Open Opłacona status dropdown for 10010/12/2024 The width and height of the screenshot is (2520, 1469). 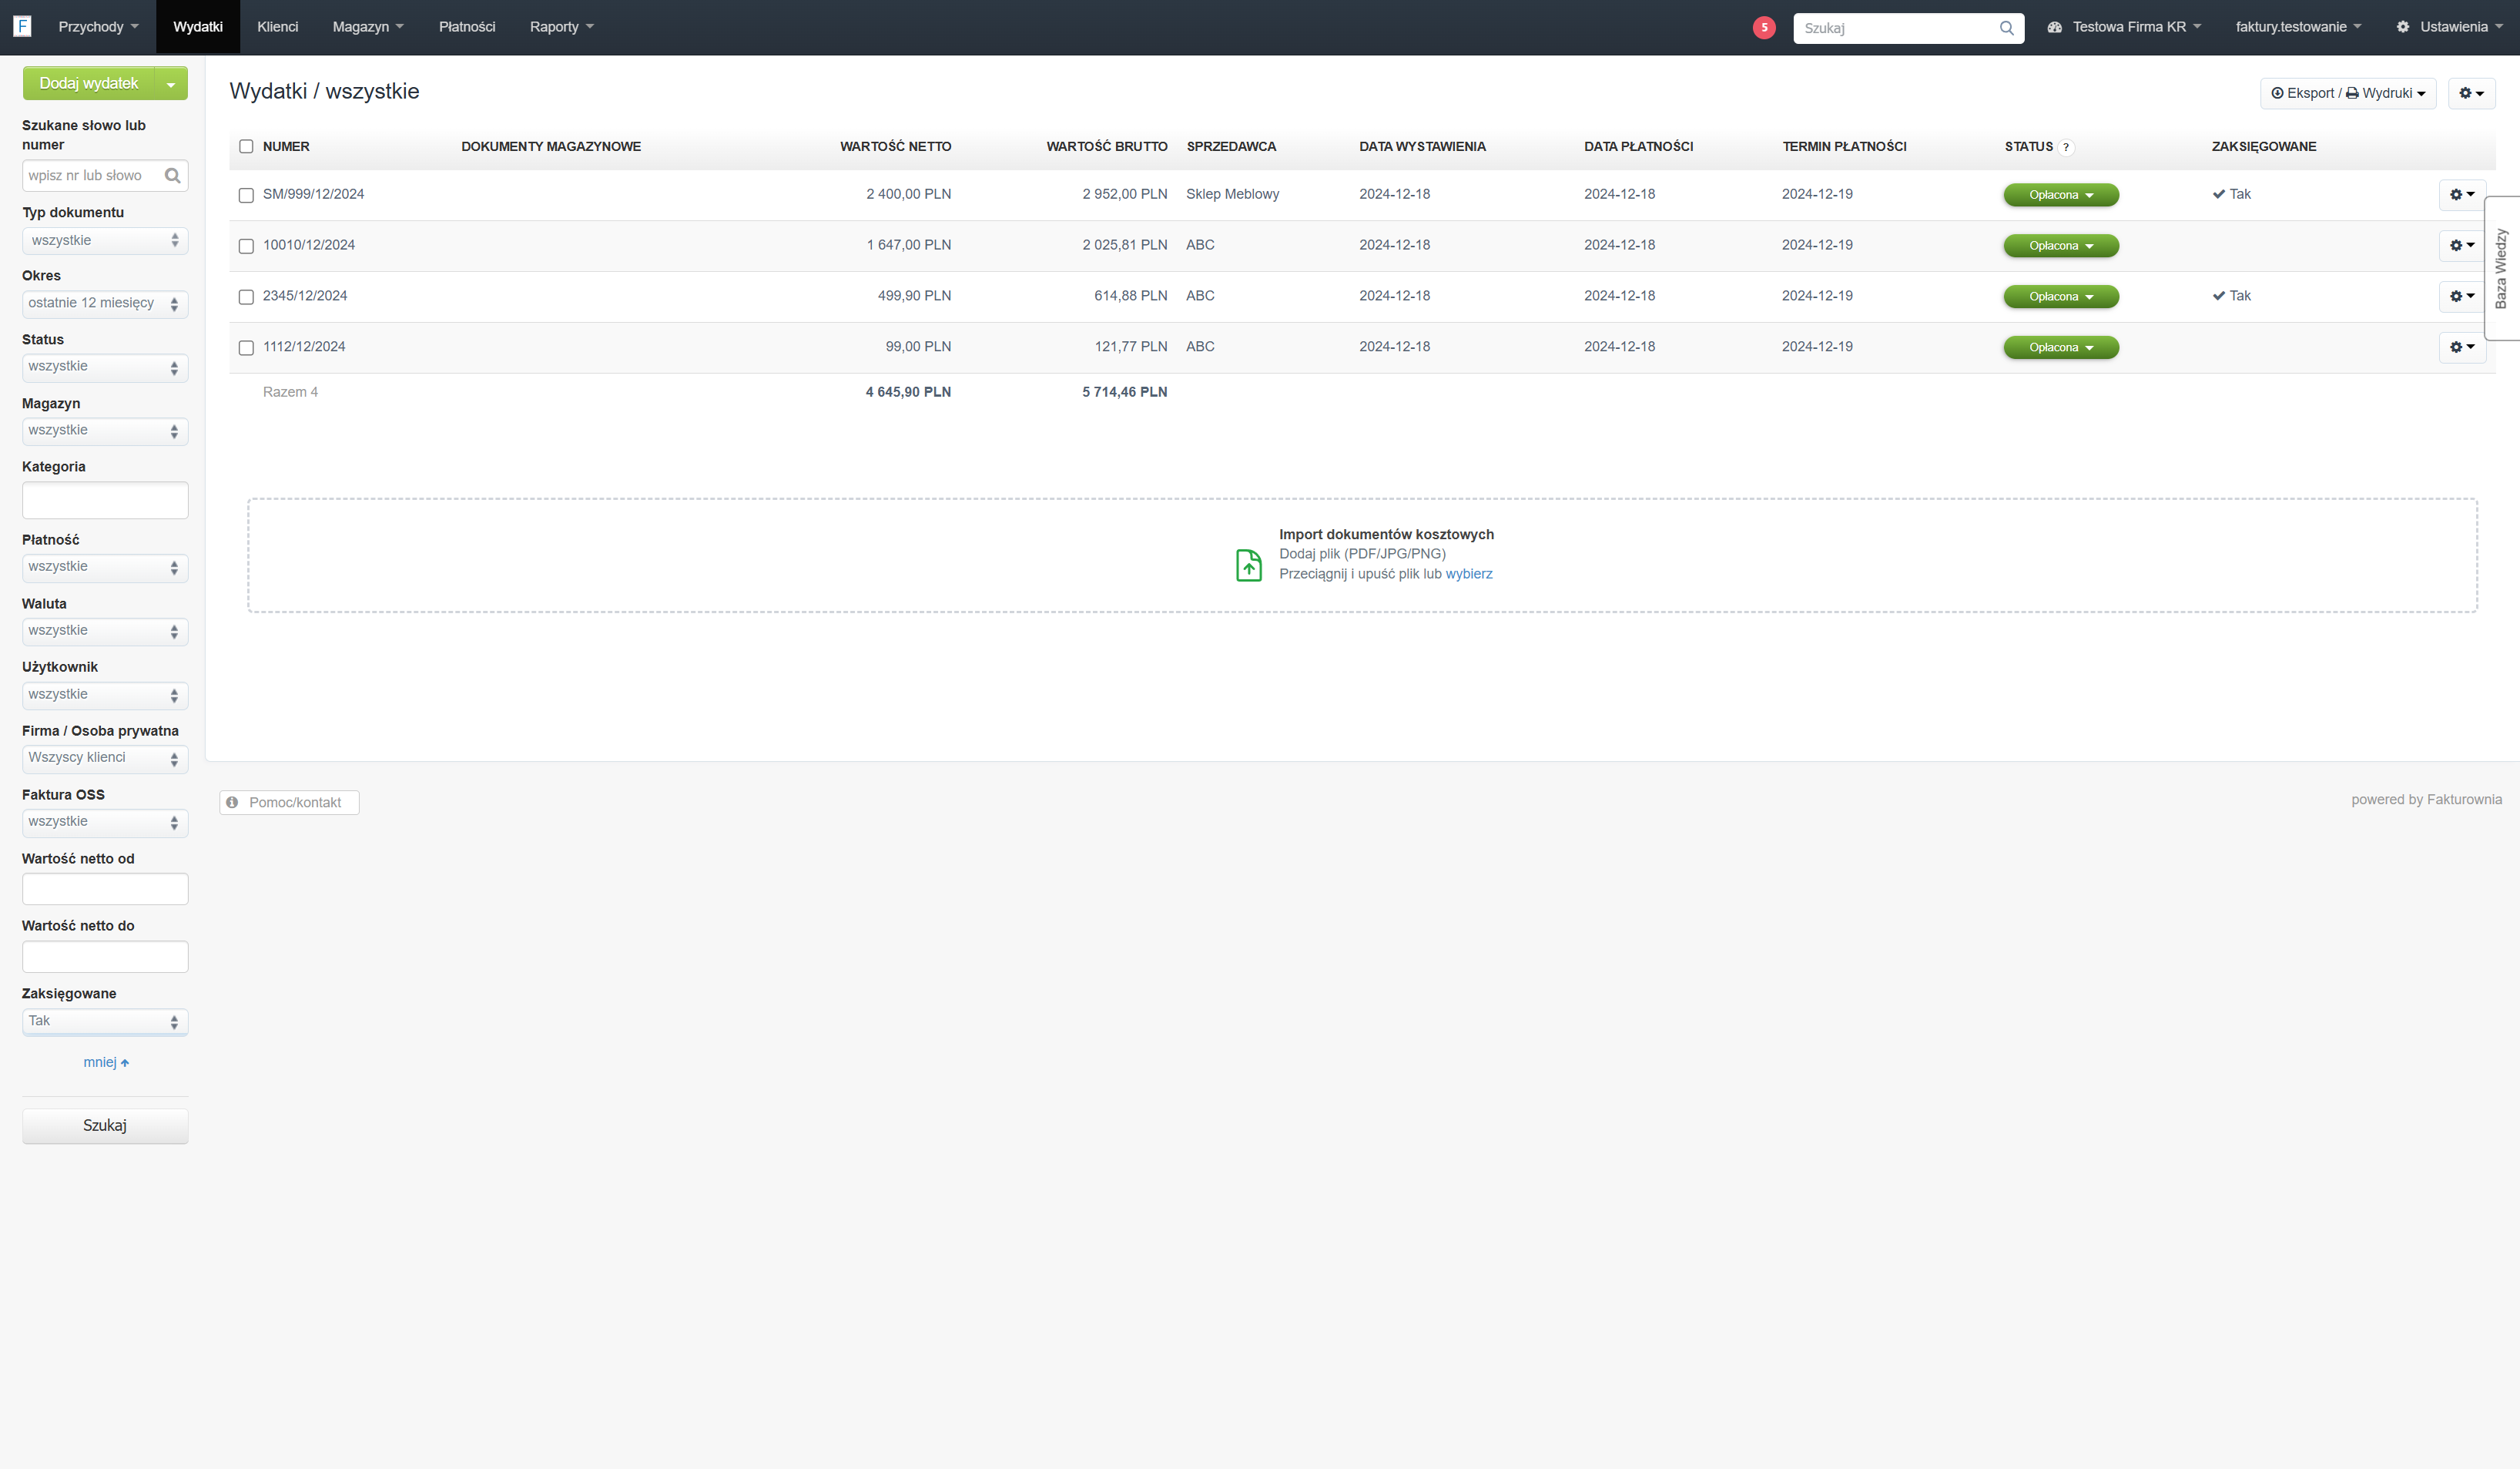coord(2060,246)
